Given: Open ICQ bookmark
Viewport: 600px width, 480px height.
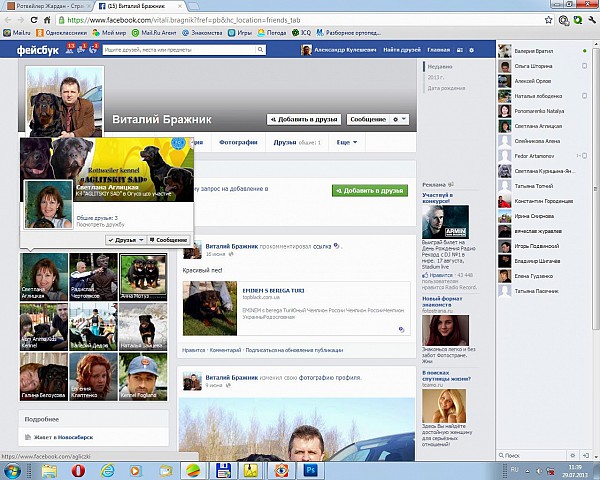Looking at the screenshot, I should click(x=302, y=33).
